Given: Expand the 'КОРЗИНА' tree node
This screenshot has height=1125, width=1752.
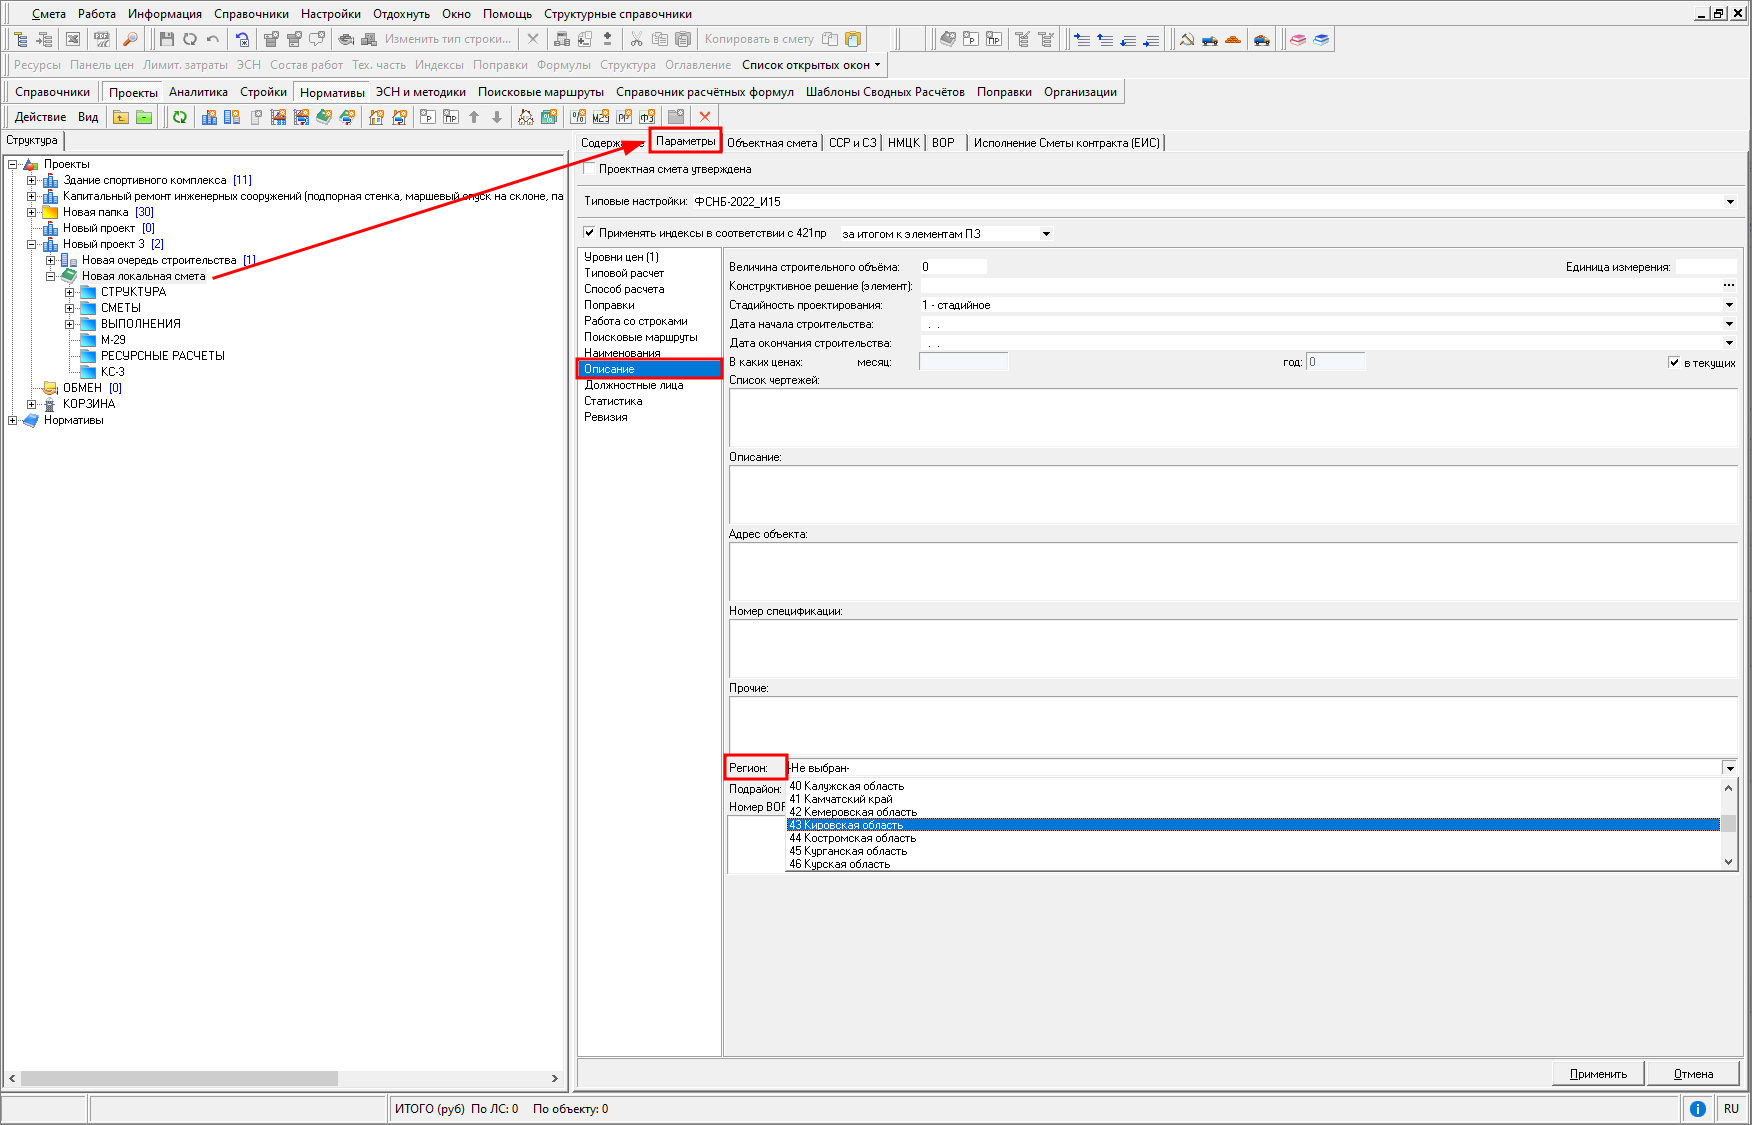Looking at the screenshot, I should pos(32,404).
